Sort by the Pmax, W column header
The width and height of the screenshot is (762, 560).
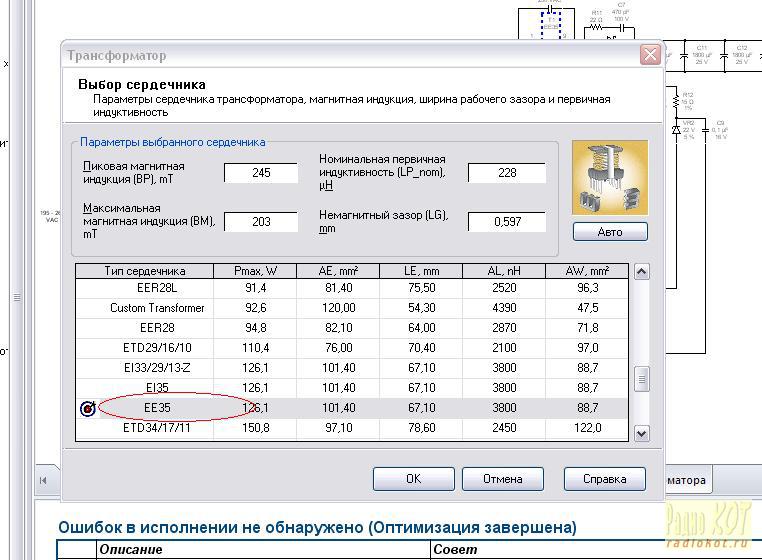pyautogui.click(x=255, y=271)
